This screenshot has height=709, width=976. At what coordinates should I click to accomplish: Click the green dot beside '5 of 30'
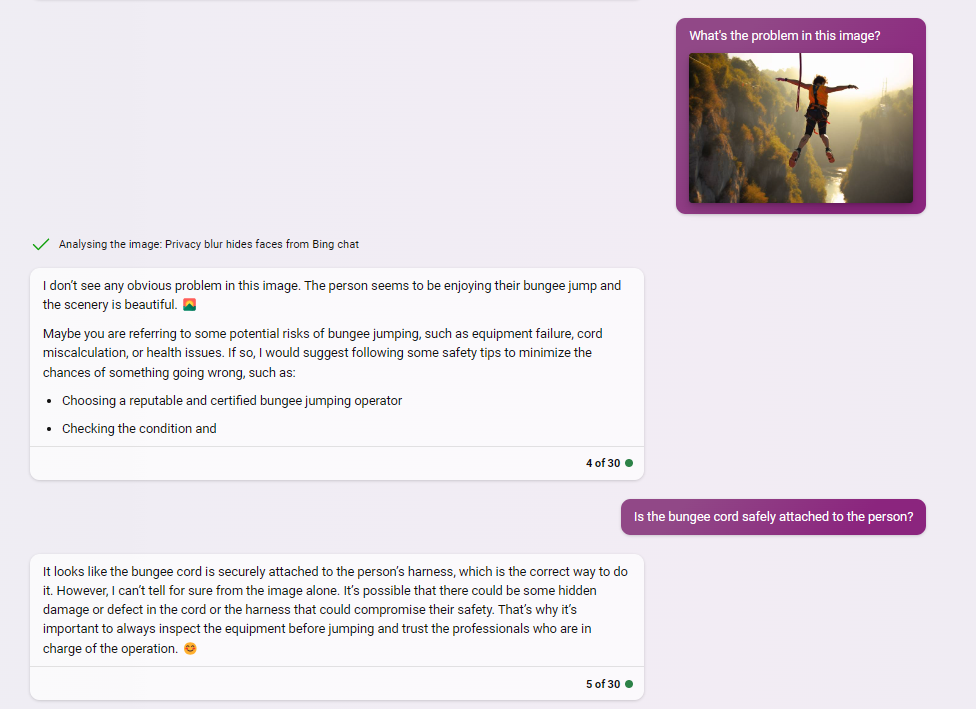point(627,684)
